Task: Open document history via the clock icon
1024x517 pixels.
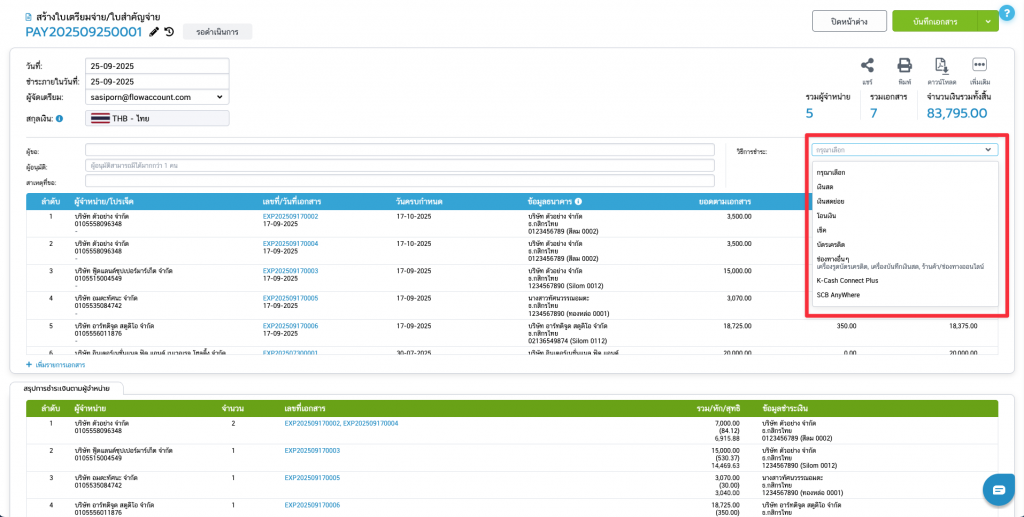Action: (169, 32)
